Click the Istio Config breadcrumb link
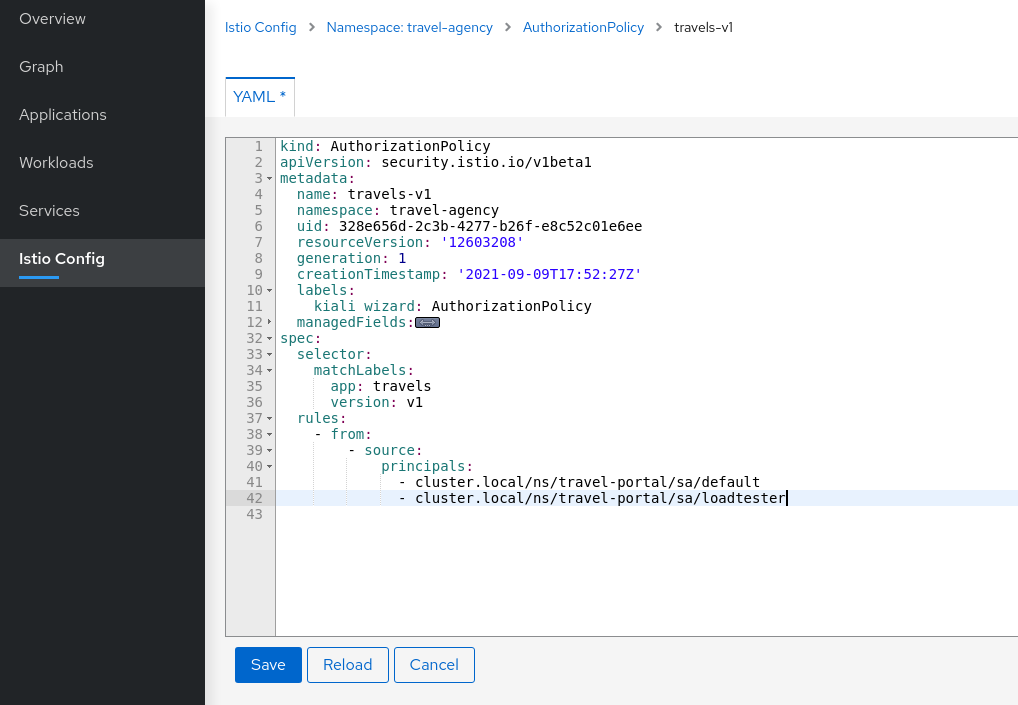Viewport: 1018px width, 705px height. (x=260, y=27)
